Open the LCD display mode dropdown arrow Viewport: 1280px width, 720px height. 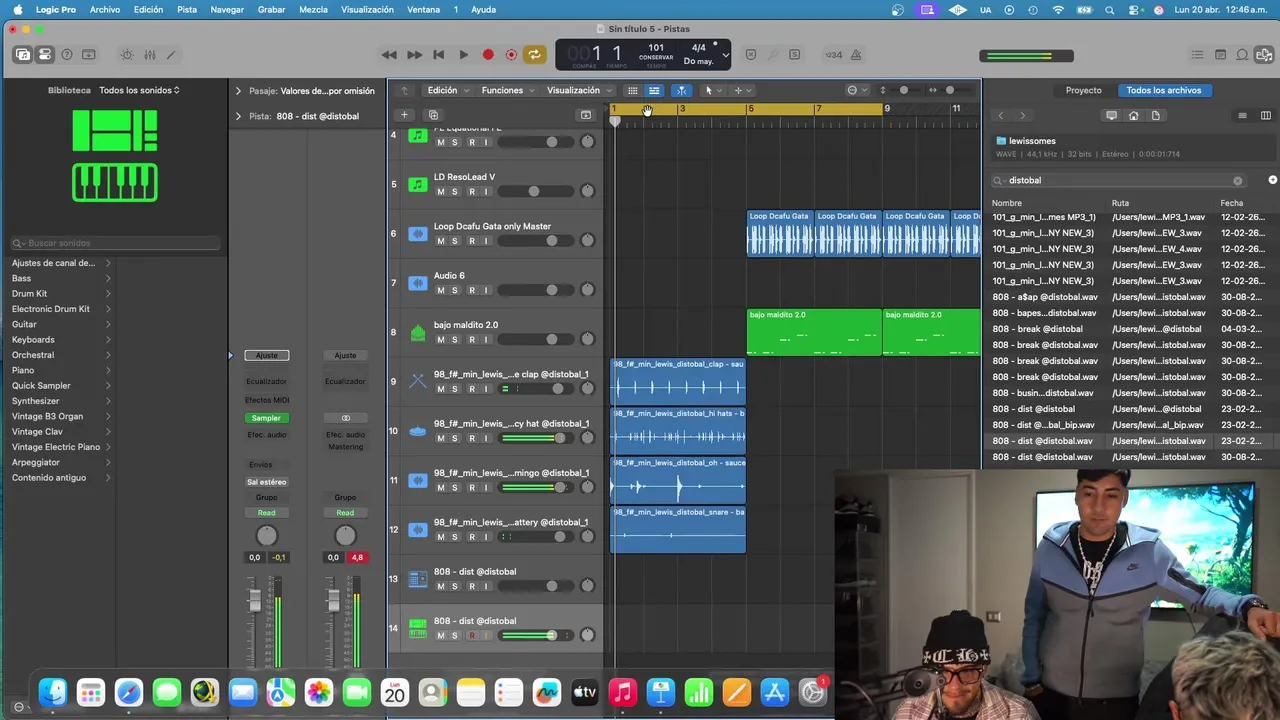pos(725,55)
